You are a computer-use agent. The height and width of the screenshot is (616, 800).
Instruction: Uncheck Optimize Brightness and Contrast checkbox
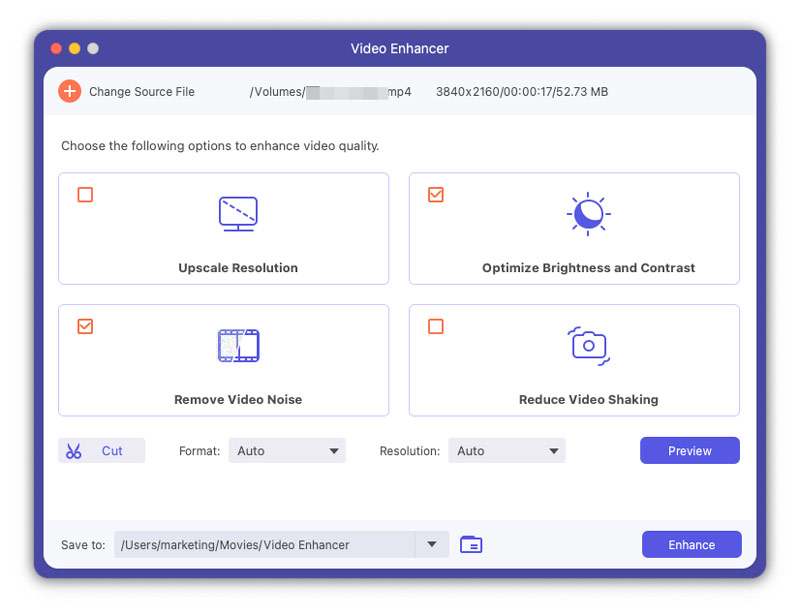tap(436, 195)
